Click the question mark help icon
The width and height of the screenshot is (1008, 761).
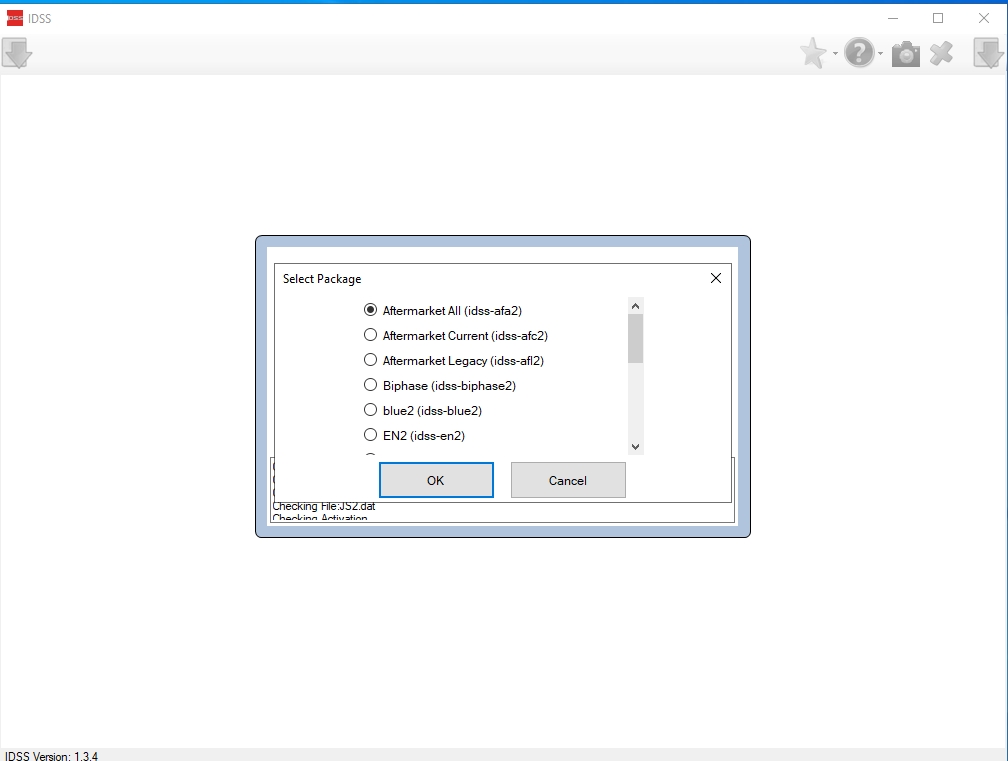(x=858, y=53)
